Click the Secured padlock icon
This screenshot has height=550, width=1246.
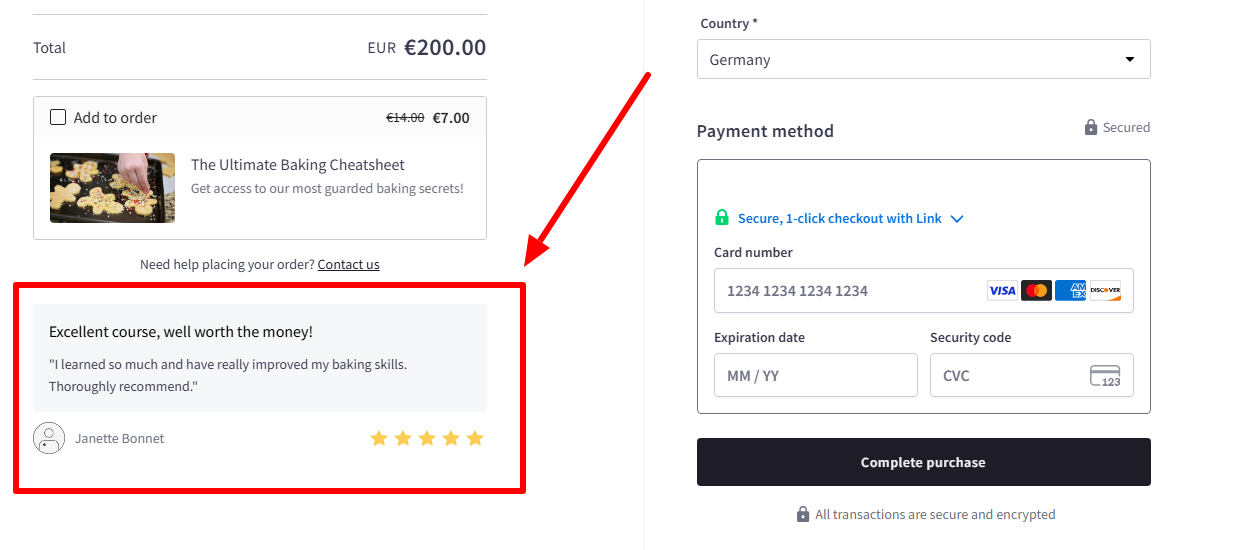coord(1091,128)
